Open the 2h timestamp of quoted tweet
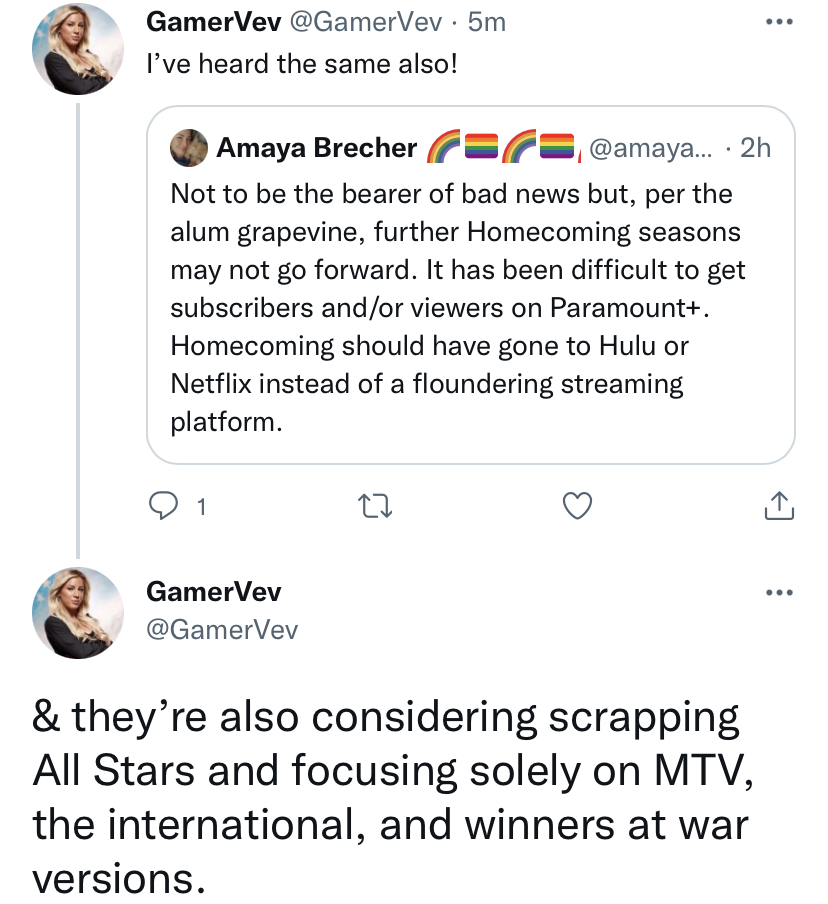 (755, 148)
